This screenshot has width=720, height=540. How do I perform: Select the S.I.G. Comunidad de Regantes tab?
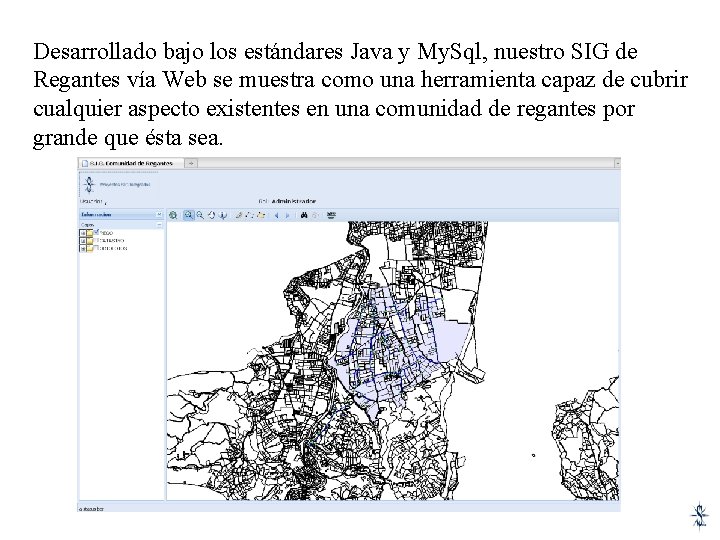coord(130,163)
